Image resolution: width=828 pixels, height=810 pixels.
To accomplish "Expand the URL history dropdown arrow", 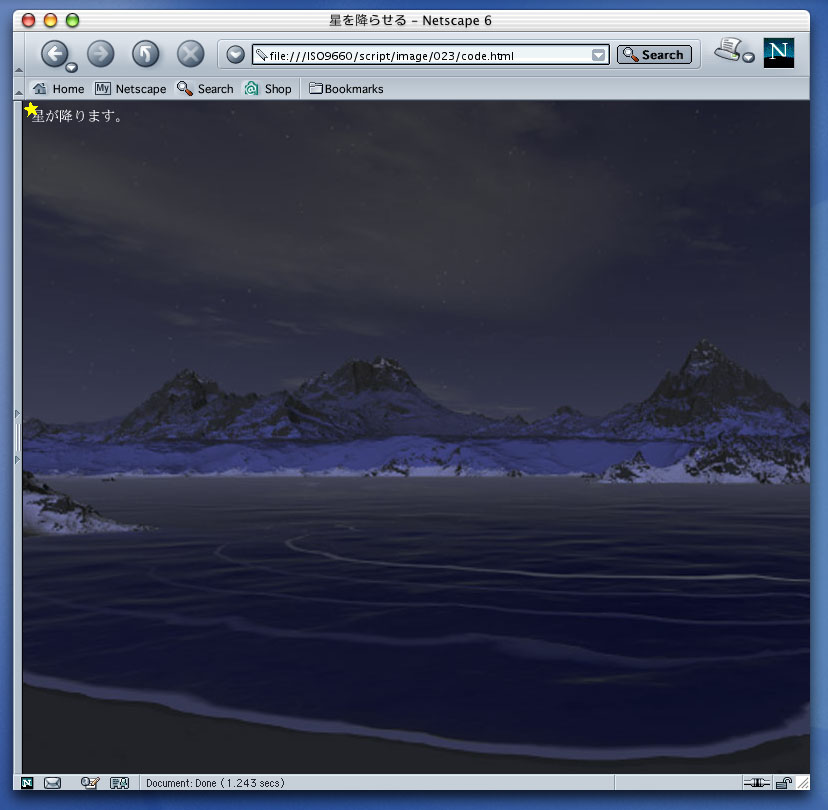I will (x=598, y=55).
